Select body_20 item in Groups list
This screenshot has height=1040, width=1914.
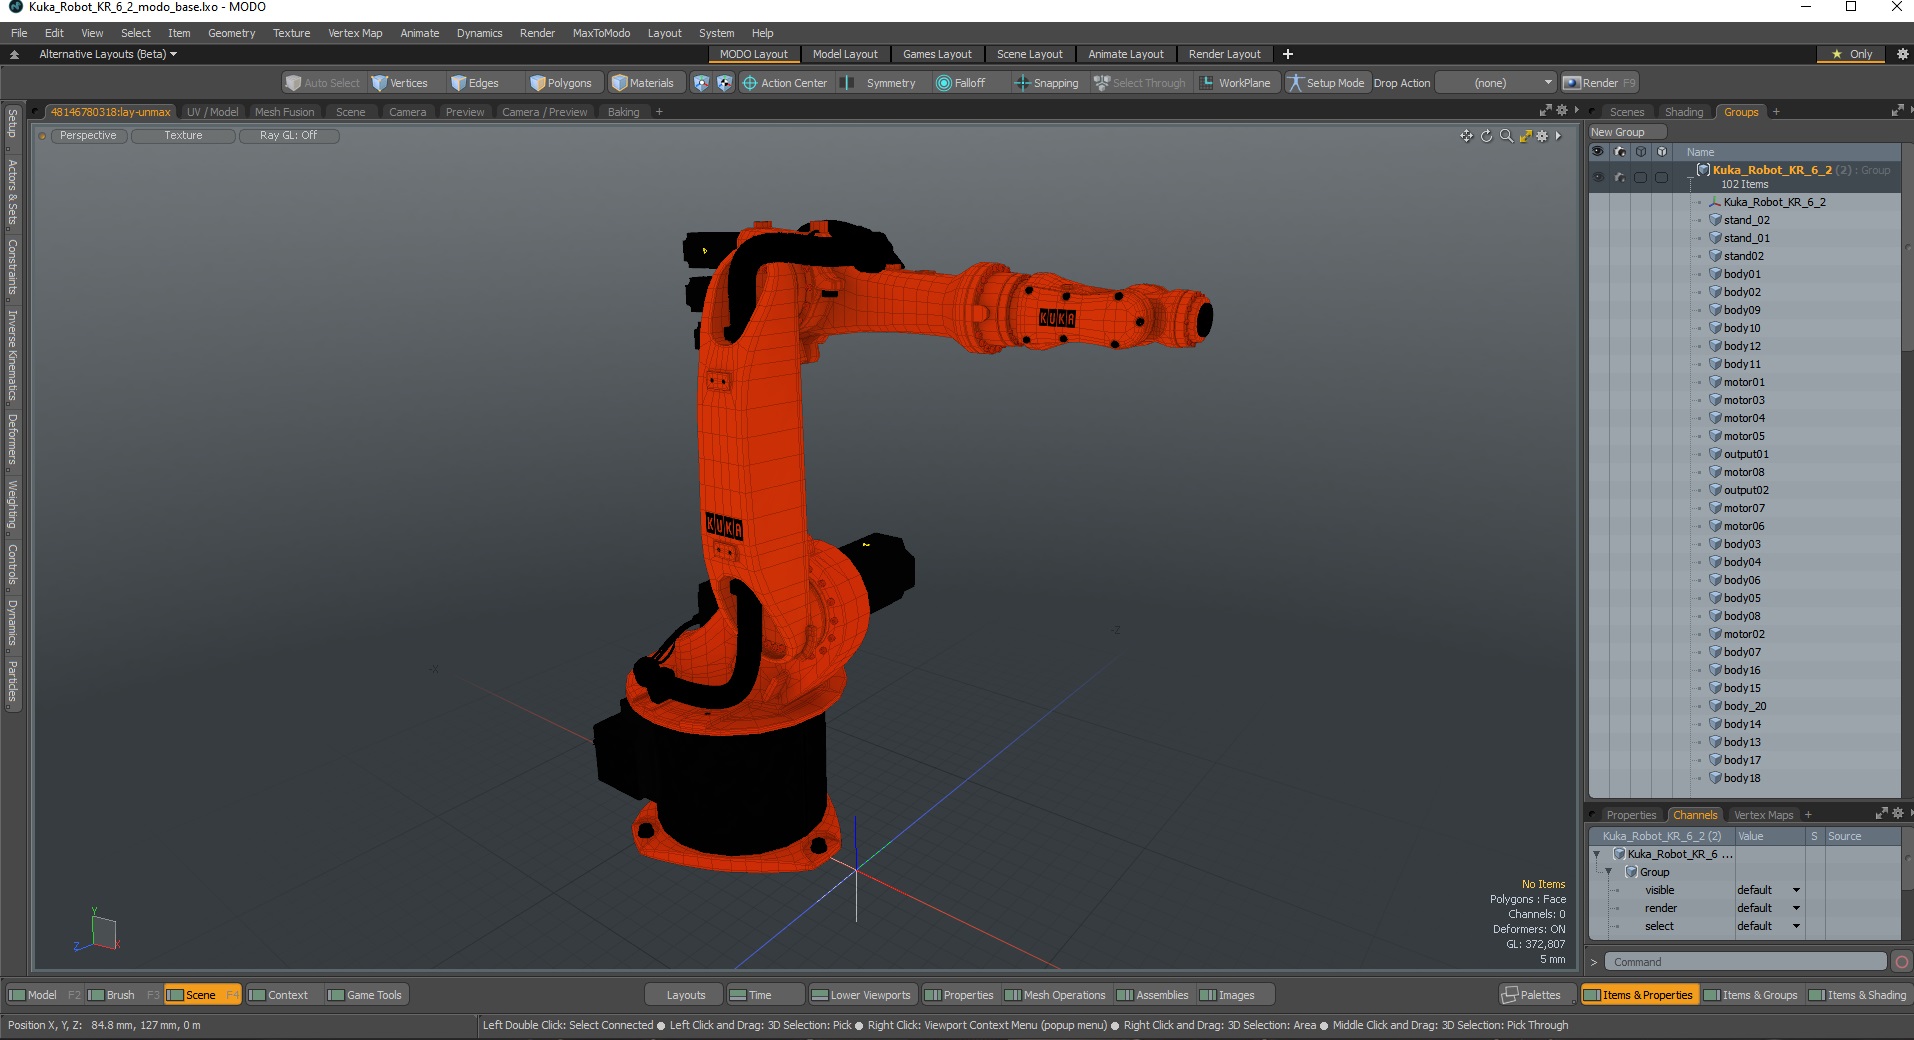click(x=1744, y=706)
